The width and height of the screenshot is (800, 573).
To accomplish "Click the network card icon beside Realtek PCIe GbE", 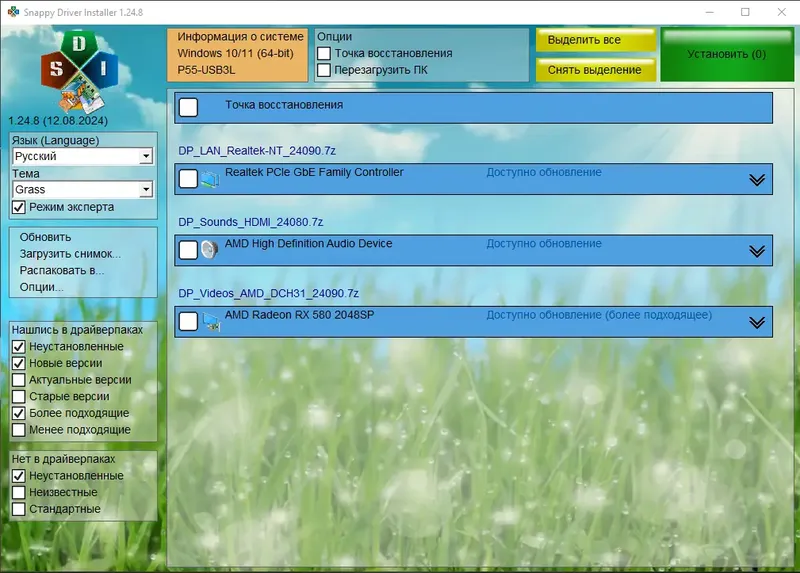I will click(210, 179).
